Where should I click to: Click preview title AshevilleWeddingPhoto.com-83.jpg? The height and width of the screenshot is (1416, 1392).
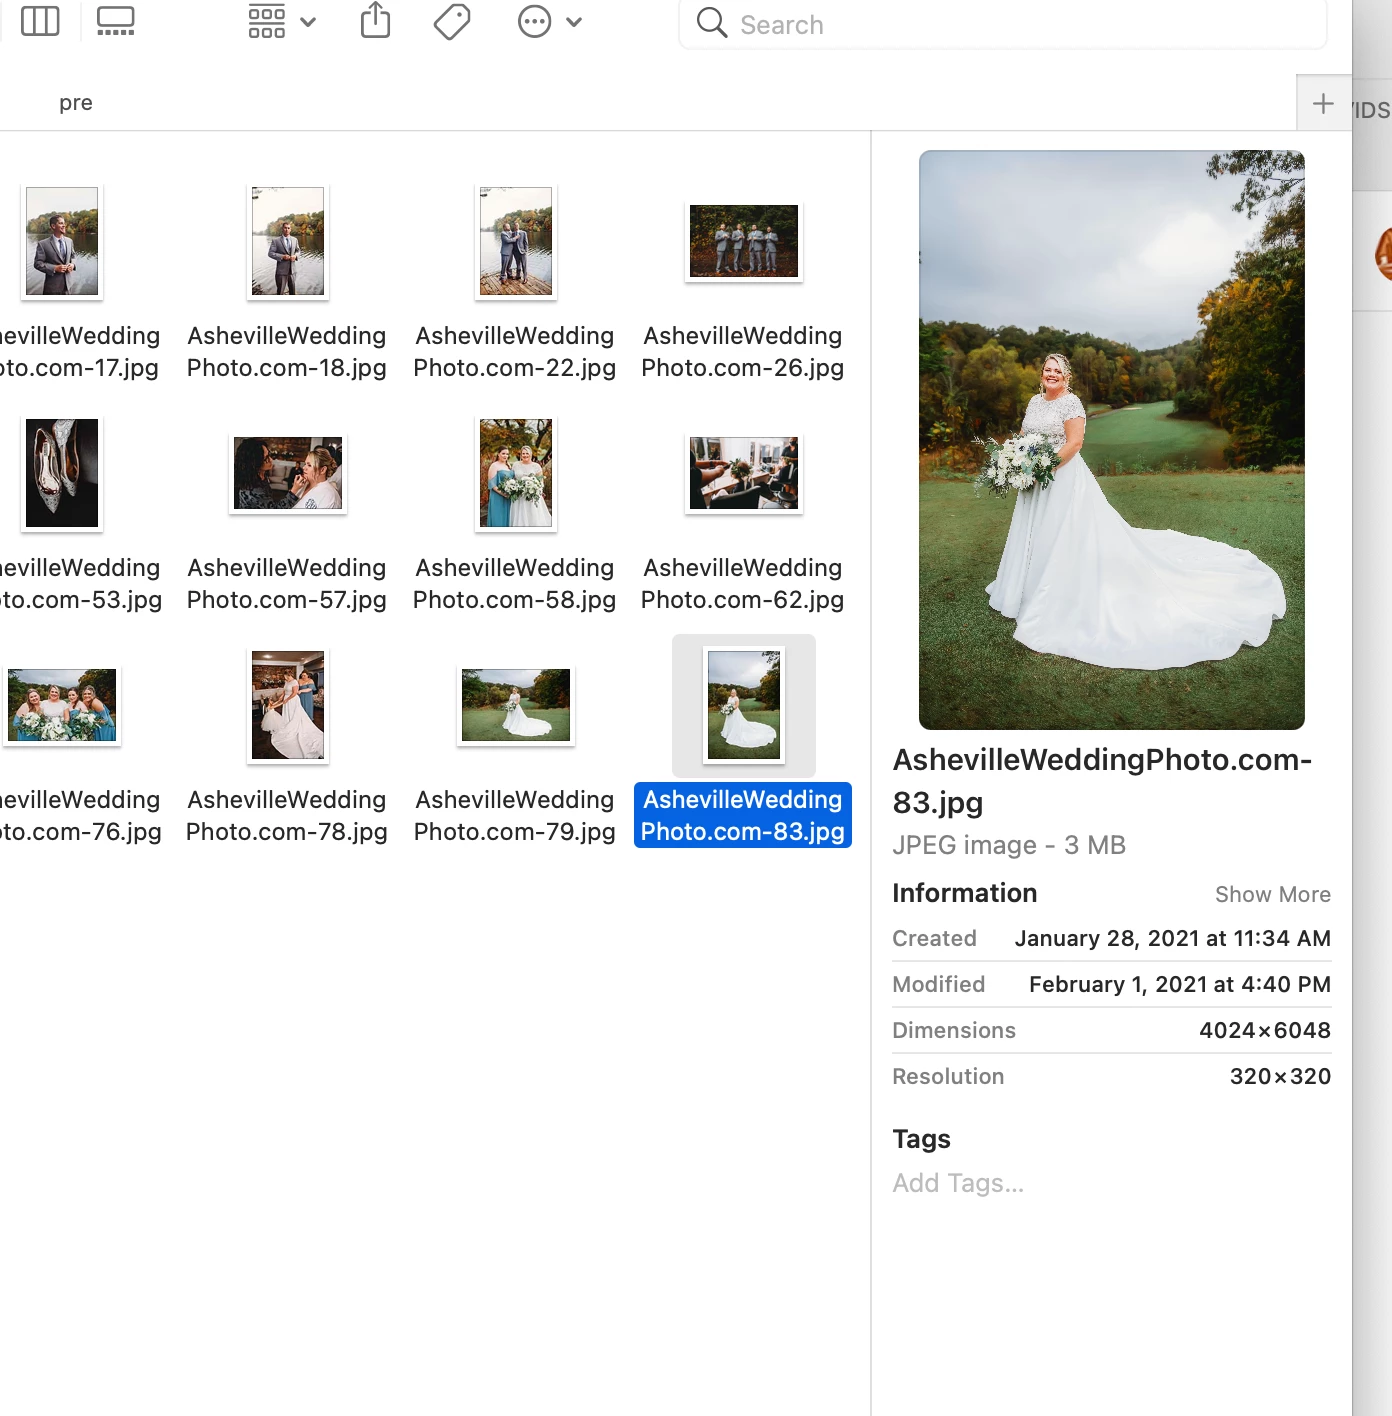coord(1102,781)
